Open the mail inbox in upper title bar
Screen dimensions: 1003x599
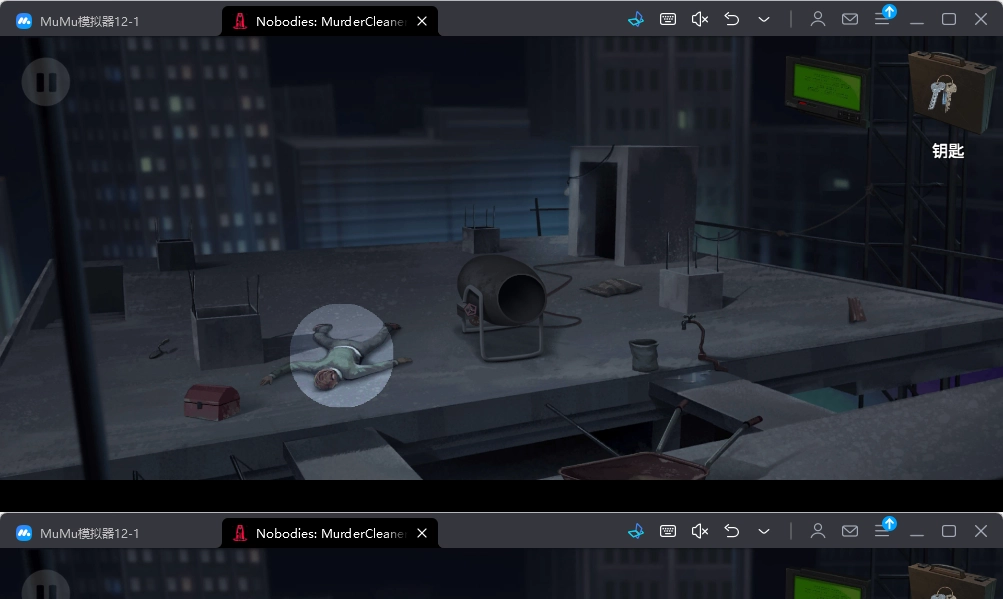coord(849,19)
